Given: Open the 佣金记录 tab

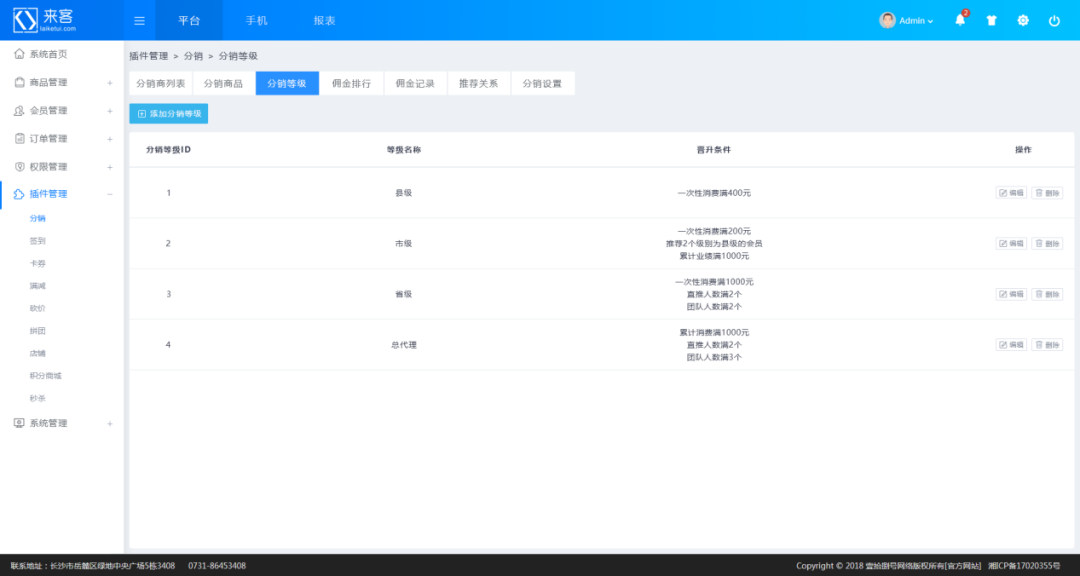Looking at the screenshot, I should 415,83.
